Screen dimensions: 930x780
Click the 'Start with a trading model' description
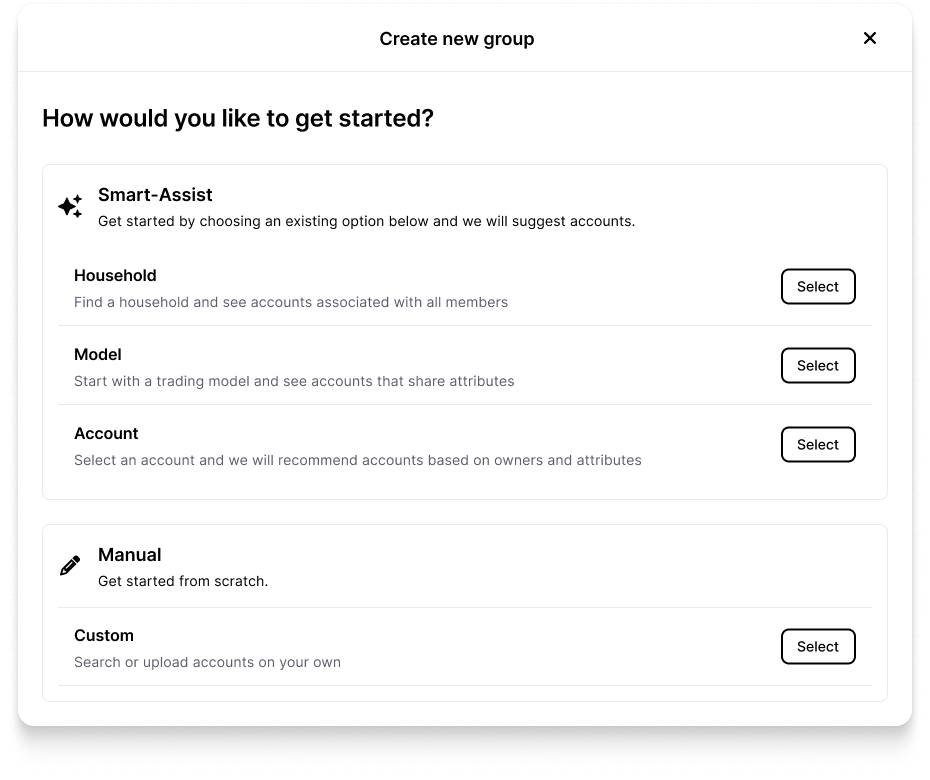[294, 381]
